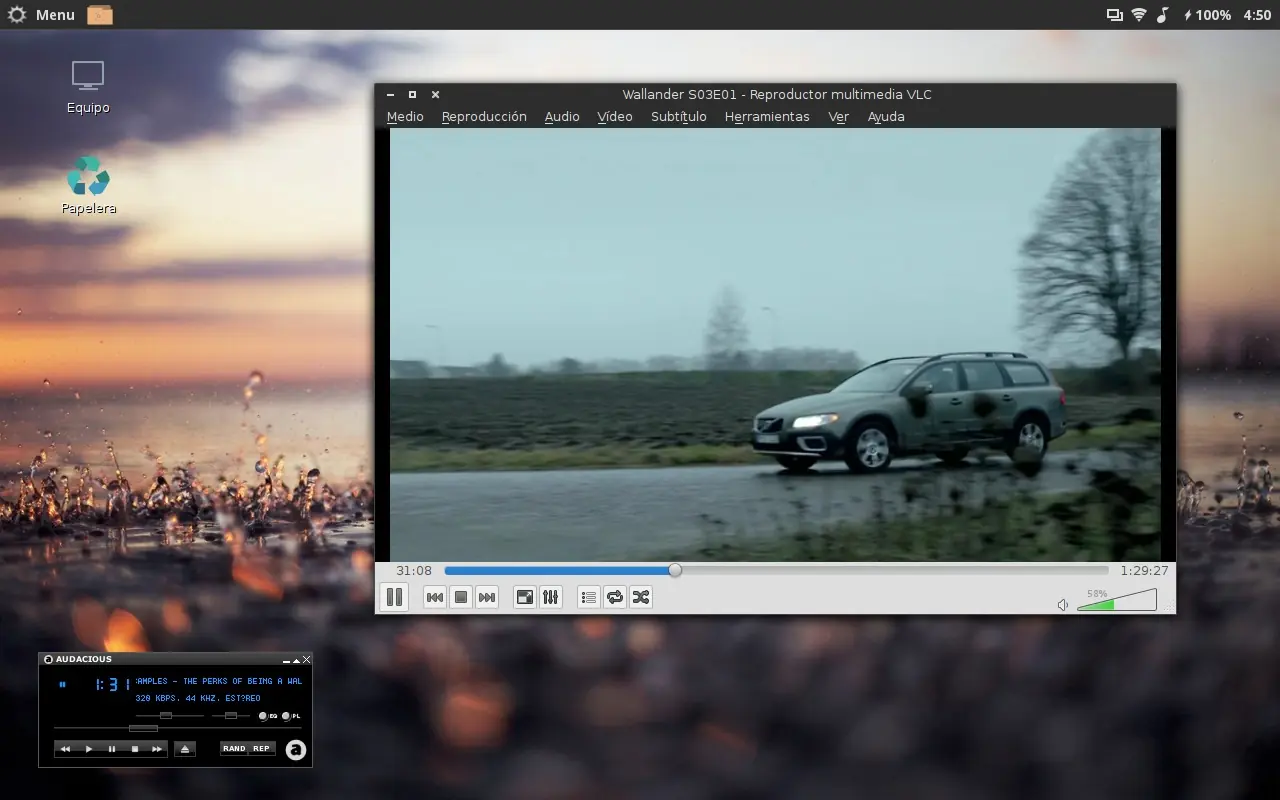Click the VLC video display area
This screenshot has height=800, width=1280.
pos(775,344)
